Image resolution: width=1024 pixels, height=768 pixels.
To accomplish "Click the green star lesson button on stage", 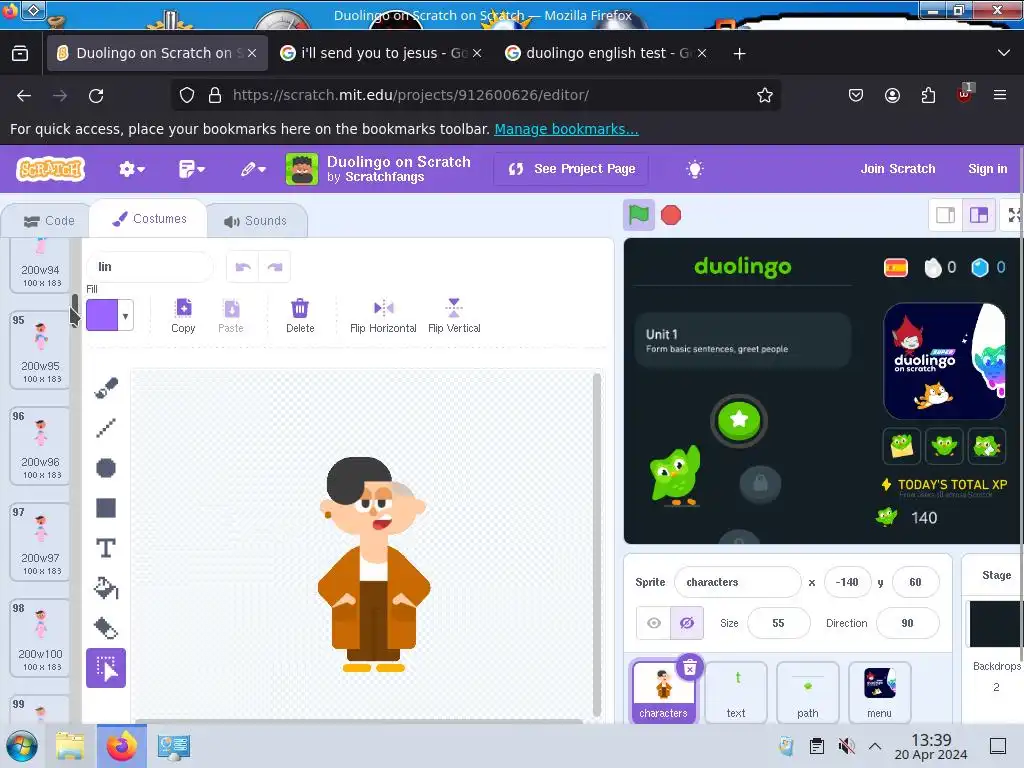I will click(x=739, y=420).
